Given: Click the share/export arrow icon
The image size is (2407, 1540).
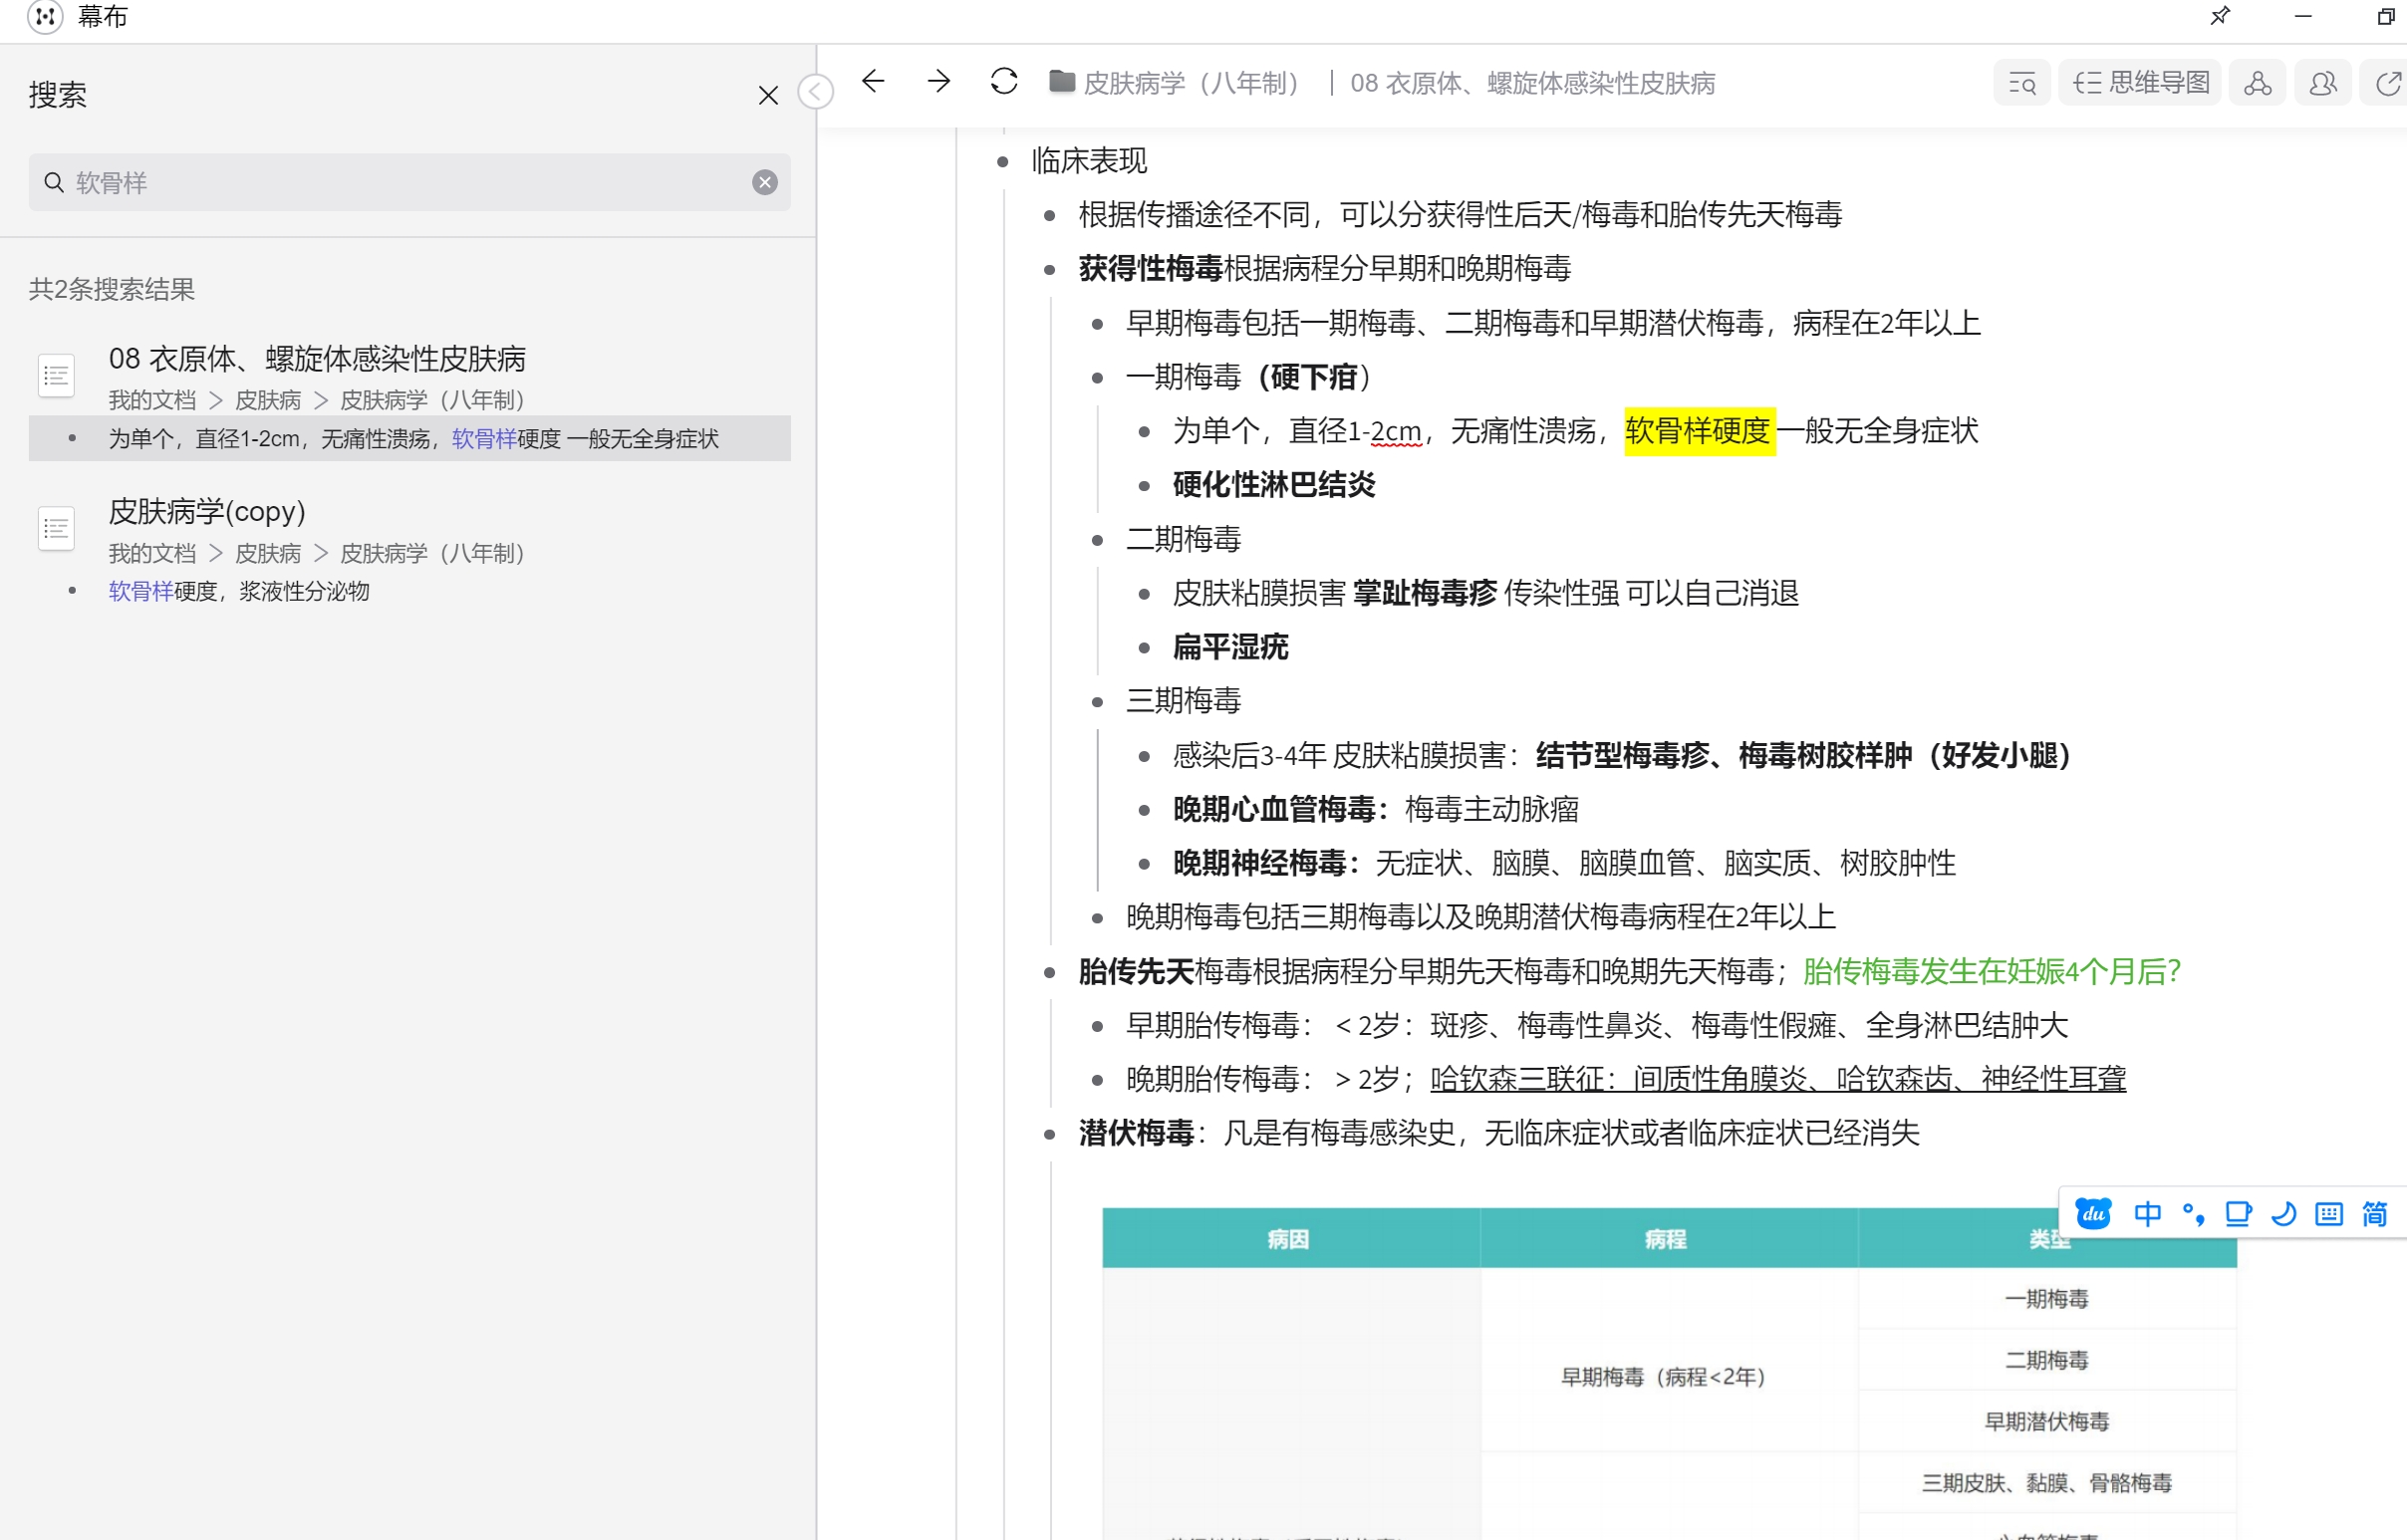Looking at the screenshot, I should (2387, 82).
